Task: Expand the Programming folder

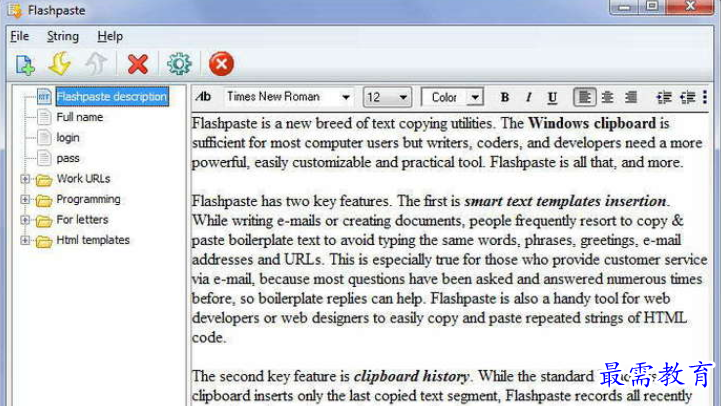Action: (25, 199)
